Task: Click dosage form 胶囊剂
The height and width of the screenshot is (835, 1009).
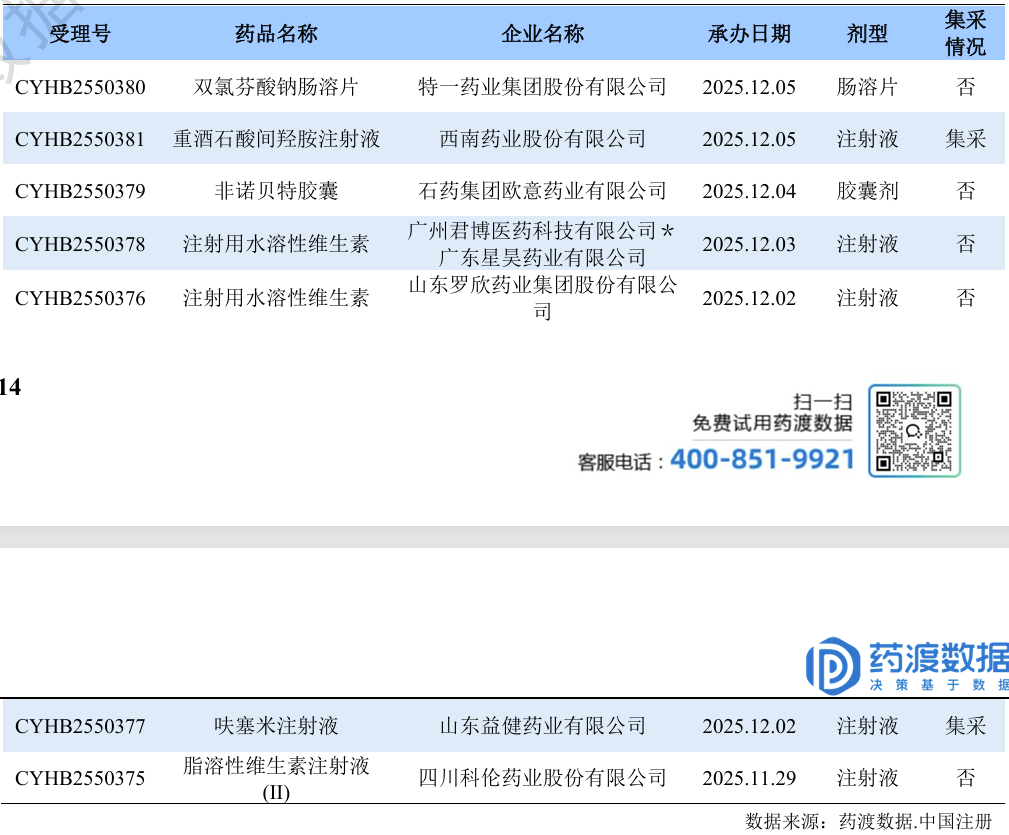Action: pyautogui.click(x=867, y=191)
